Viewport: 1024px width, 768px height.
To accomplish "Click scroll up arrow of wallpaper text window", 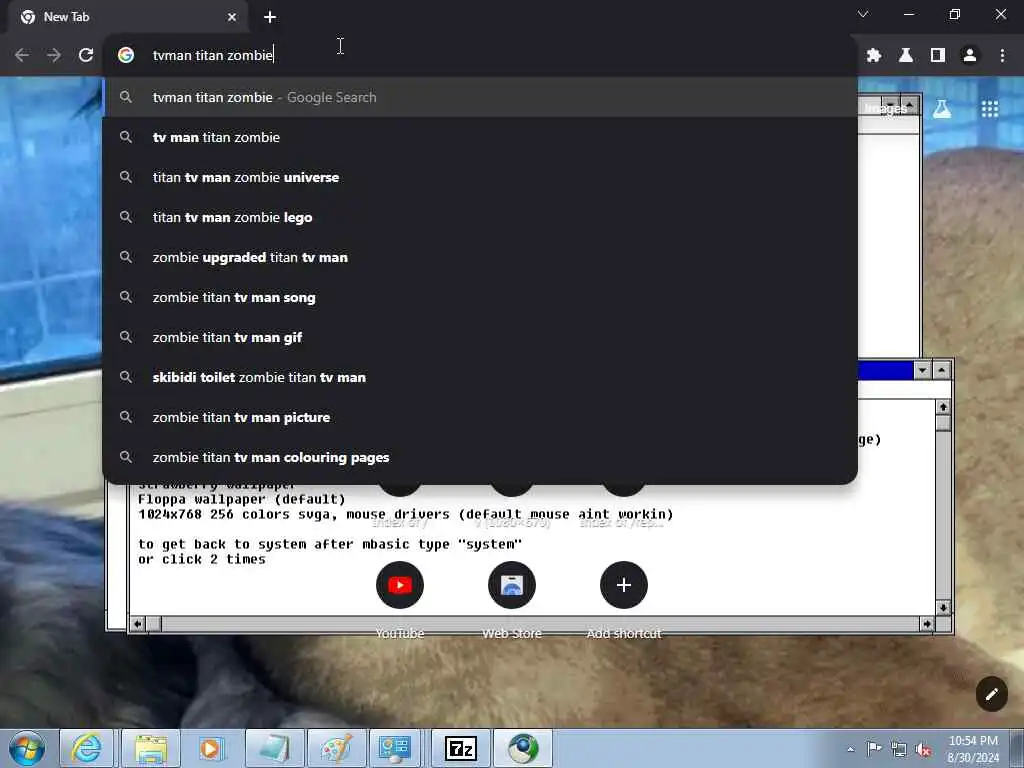I will (x=943, y=407).
